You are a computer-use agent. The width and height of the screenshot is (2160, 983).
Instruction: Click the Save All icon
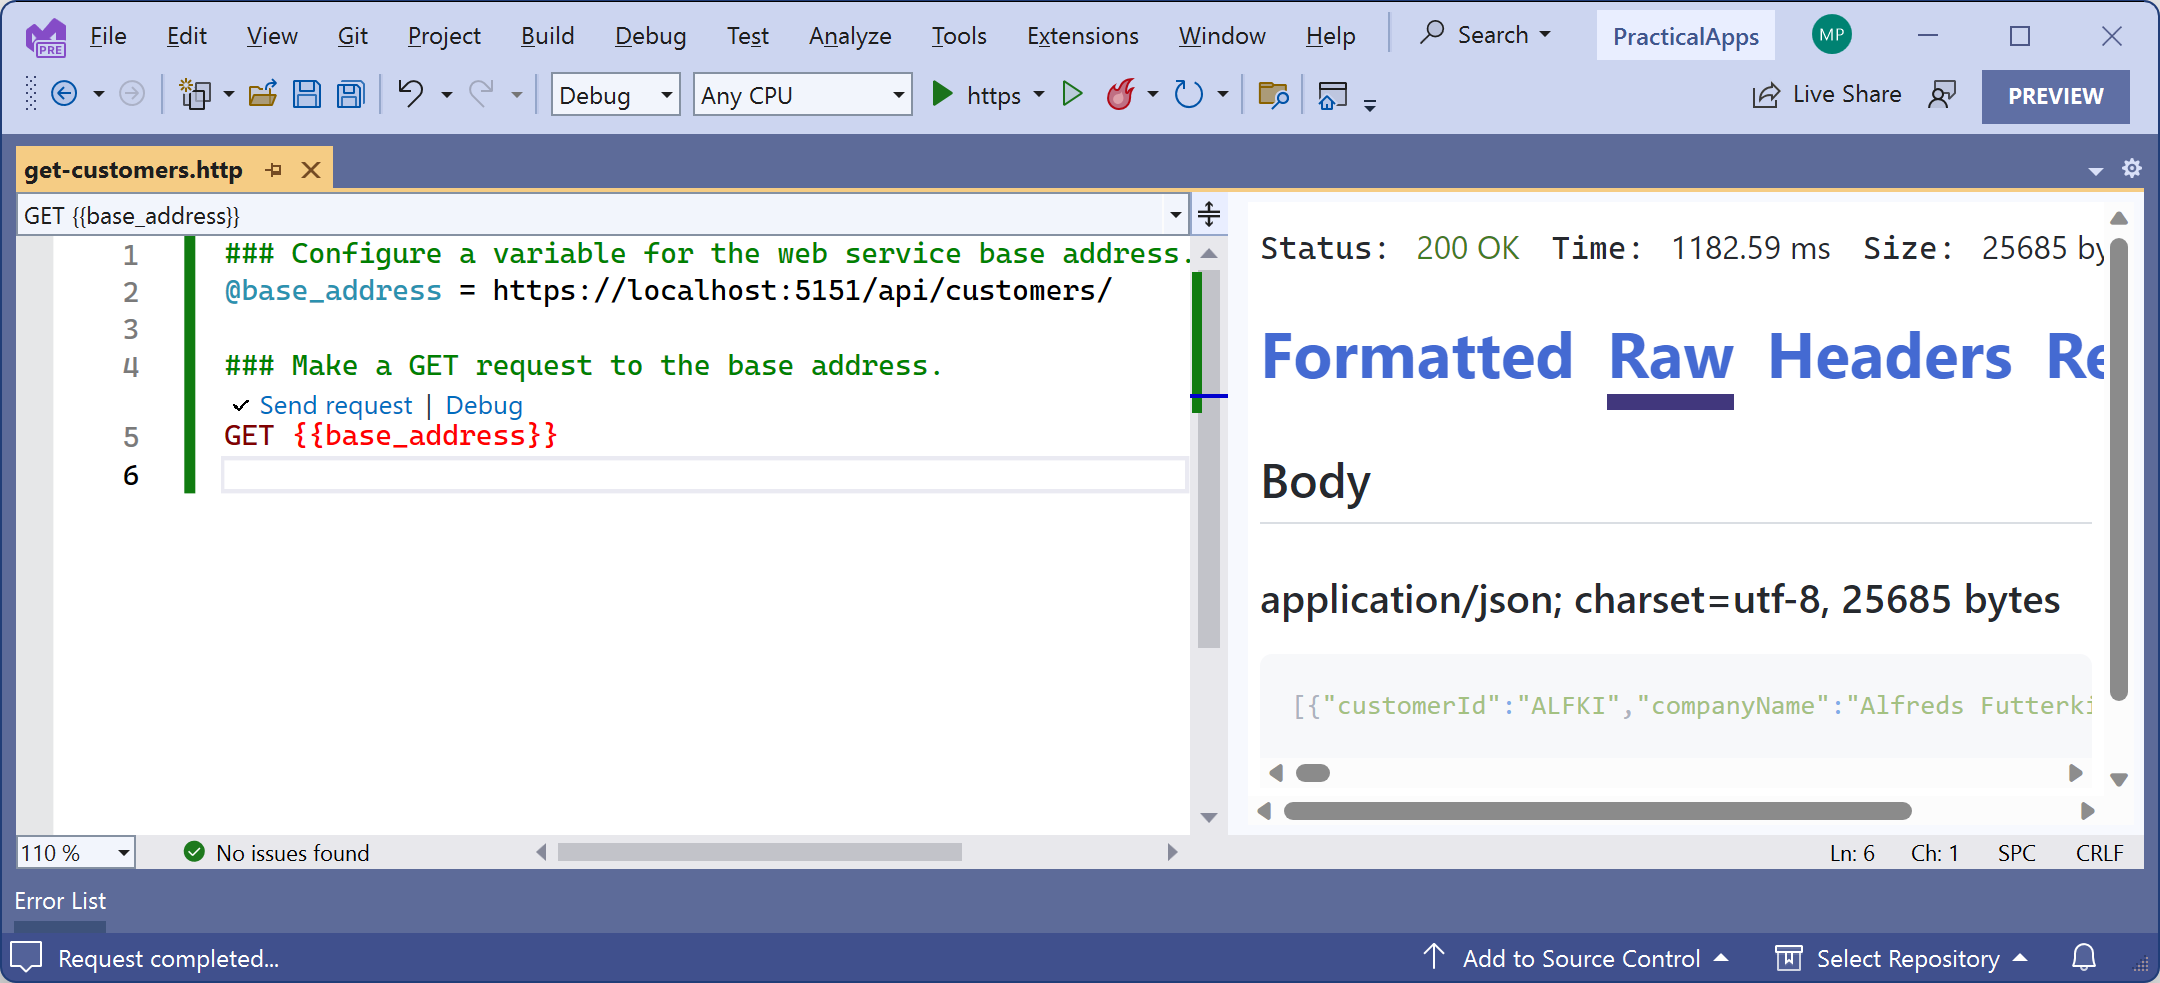click(x=351, y=94)
